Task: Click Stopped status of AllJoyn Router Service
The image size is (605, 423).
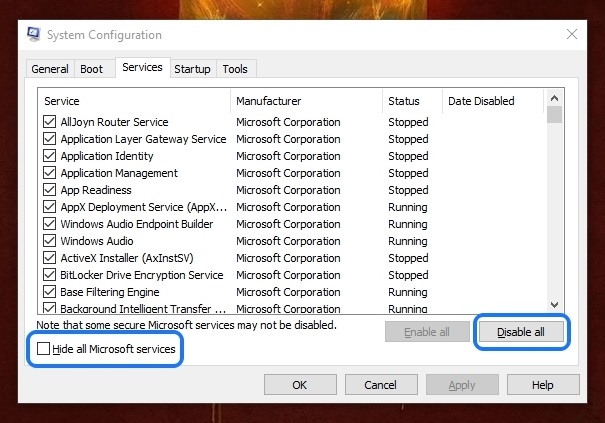Action: coord(408,122)
